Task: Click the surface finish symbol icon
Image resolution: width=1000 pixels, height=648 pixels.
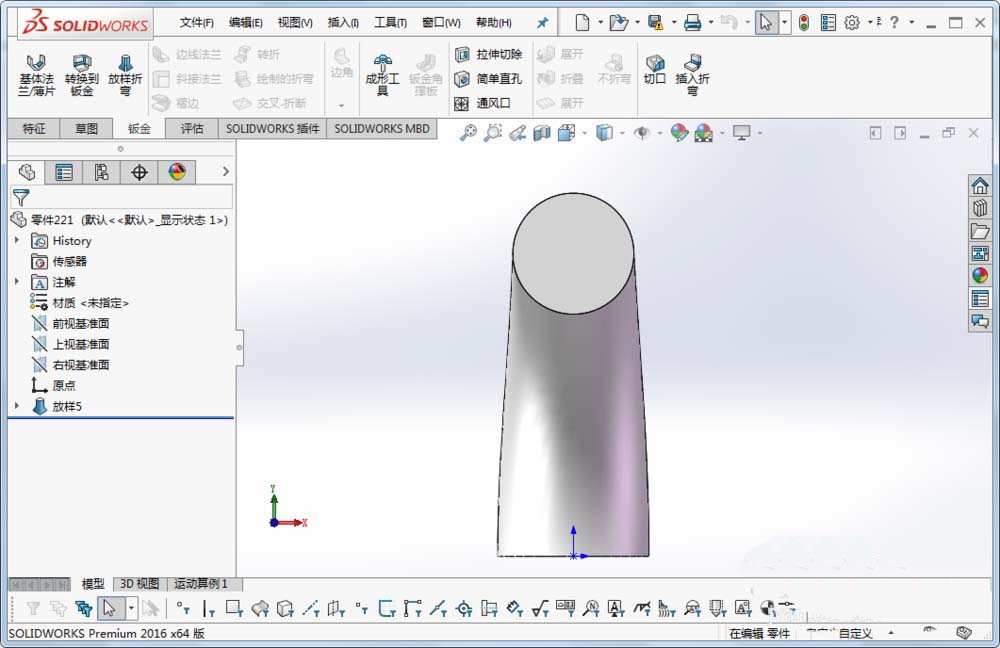Action: (540, 608)
